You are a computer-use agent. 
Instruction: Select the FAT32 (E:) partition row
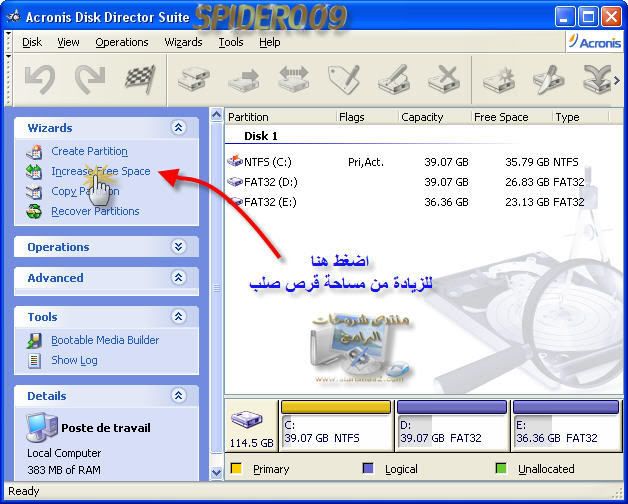405,202
